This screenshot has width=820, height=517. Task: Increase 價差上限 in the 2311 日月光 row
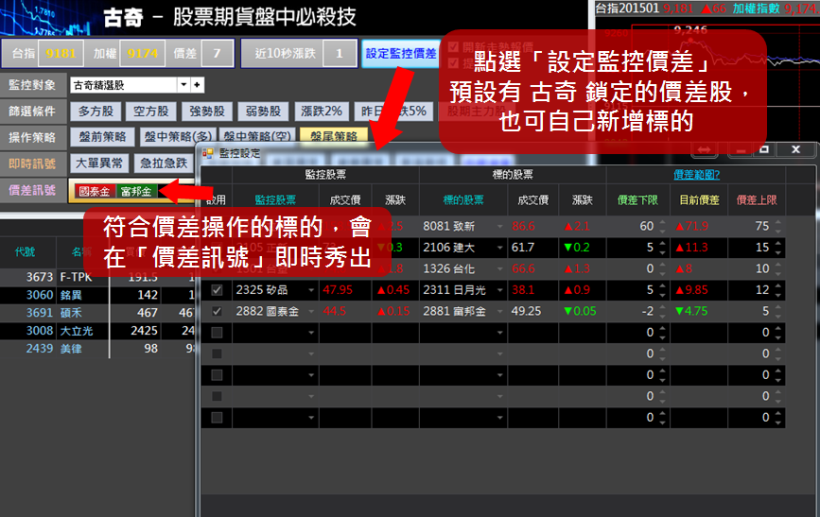[778, 285]
